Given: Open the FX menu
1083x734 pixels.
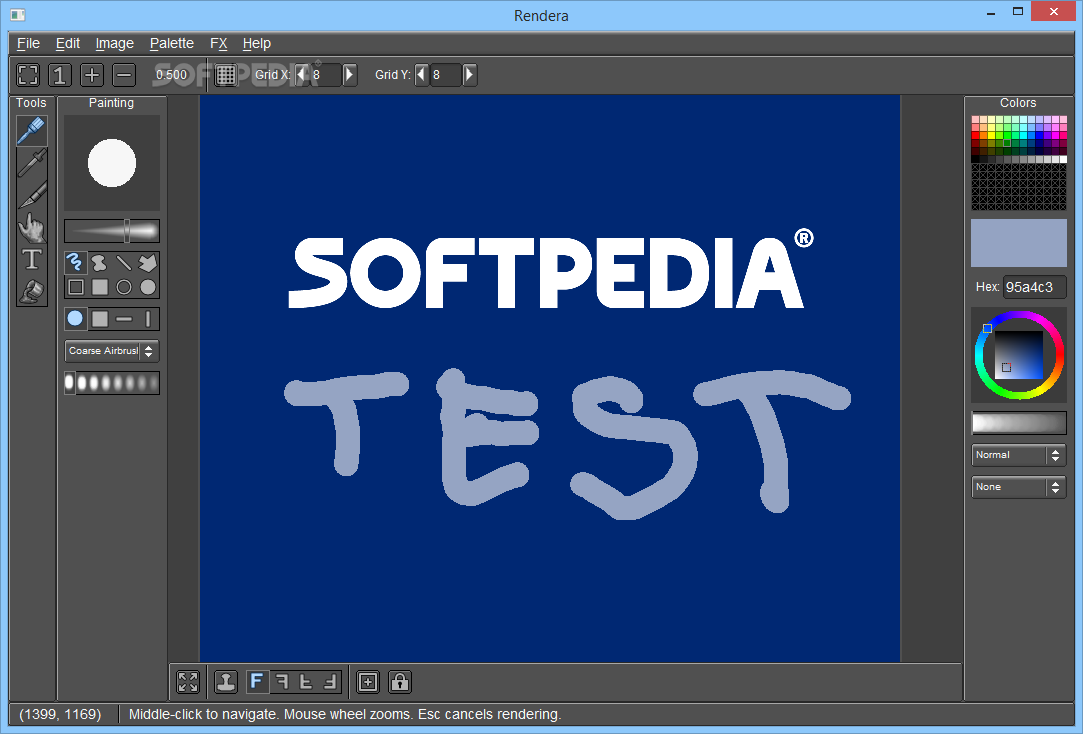Looking at the screenshot, I should tap(218, 44).
